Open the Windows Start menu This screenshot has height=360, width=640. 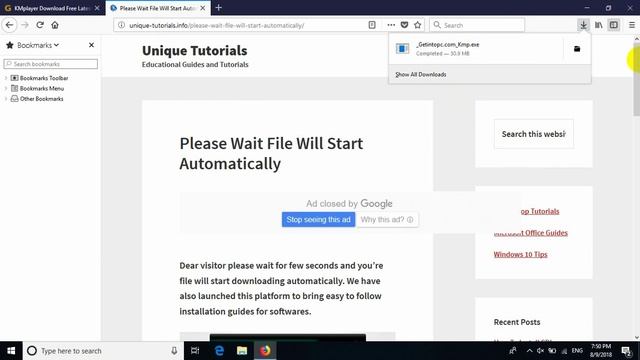[x=11, y=351]
